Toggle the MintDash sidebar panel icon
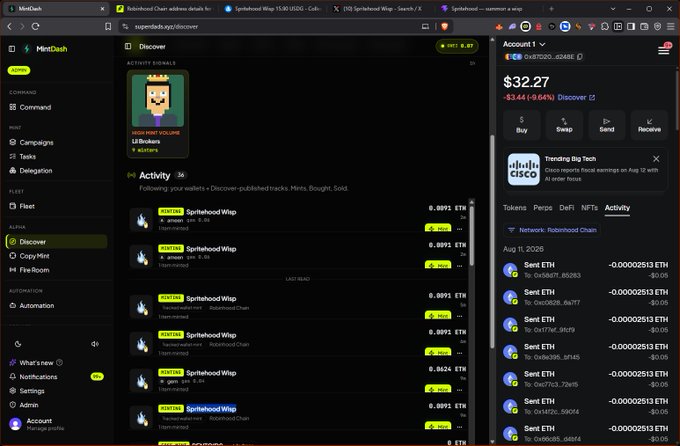The image size is (680, 446). point(12,49)
